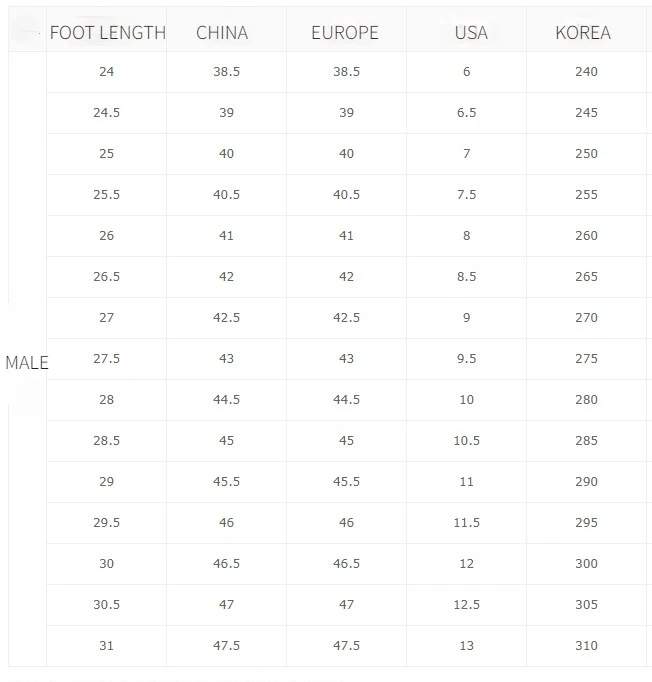Select Korea size 300 cell
Screen dimensions: 652x682
coord(586,564)
